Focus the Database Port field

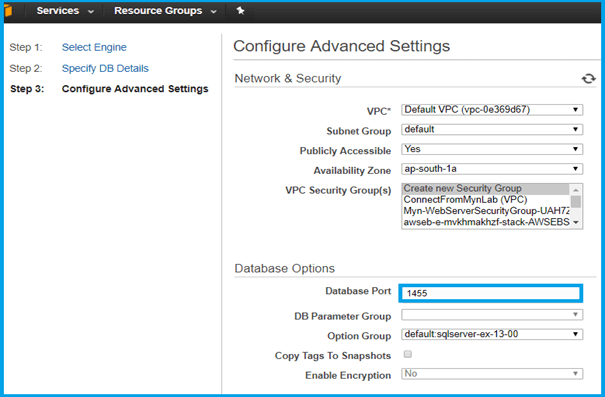(x=490, y=293)
